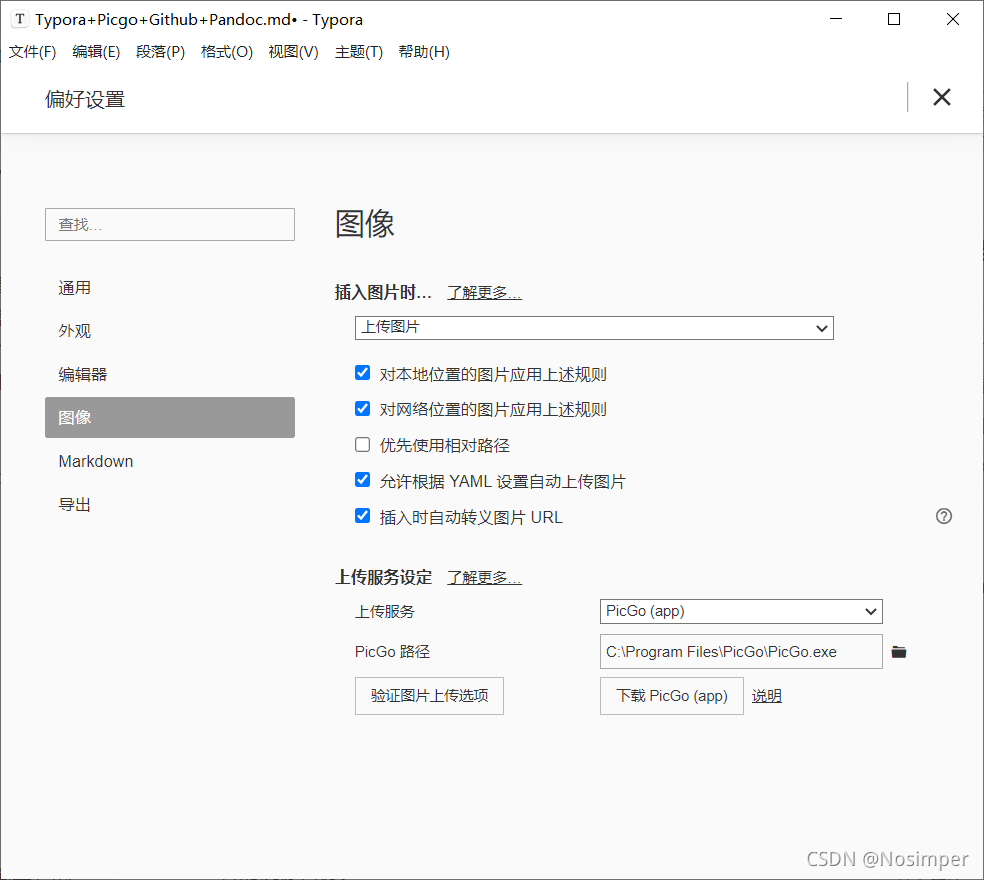This screenshot has width=984, height=880.
Task: Open '了解更多' link next to 插入图片时
Action: 484,292
